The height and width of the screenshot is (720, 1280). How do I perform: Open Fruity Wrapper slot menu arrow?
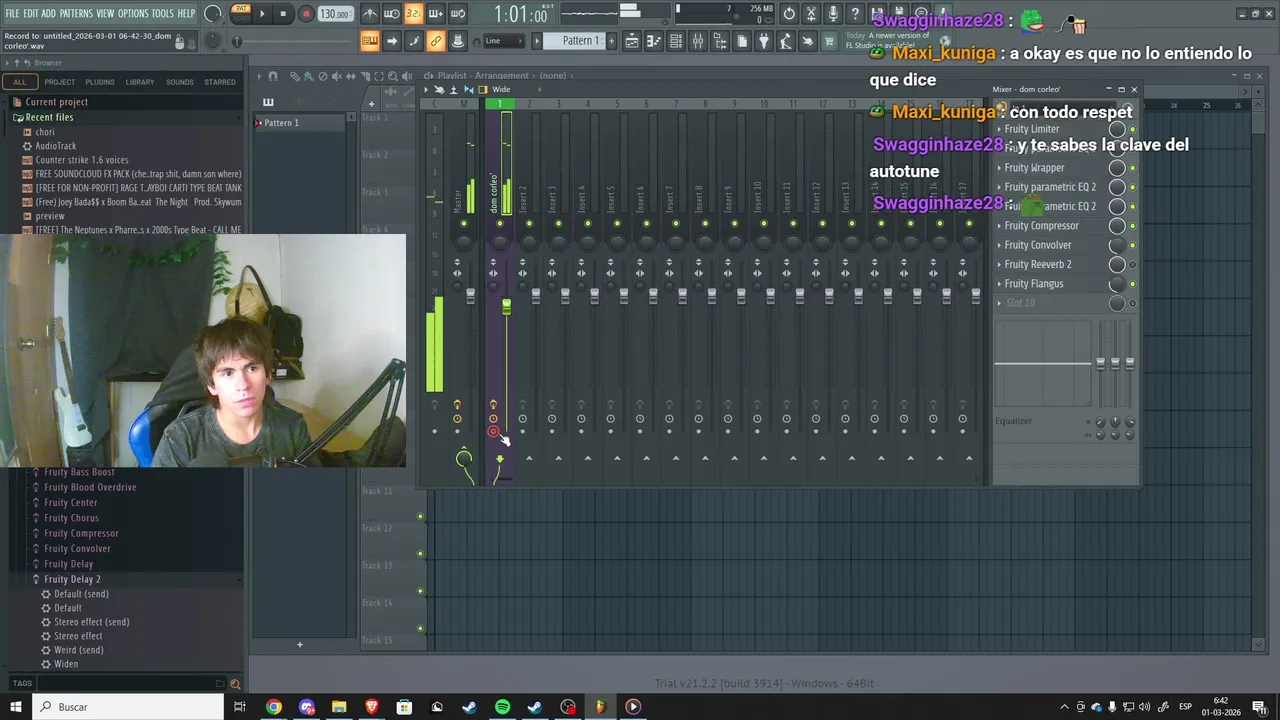pos(998,168)
